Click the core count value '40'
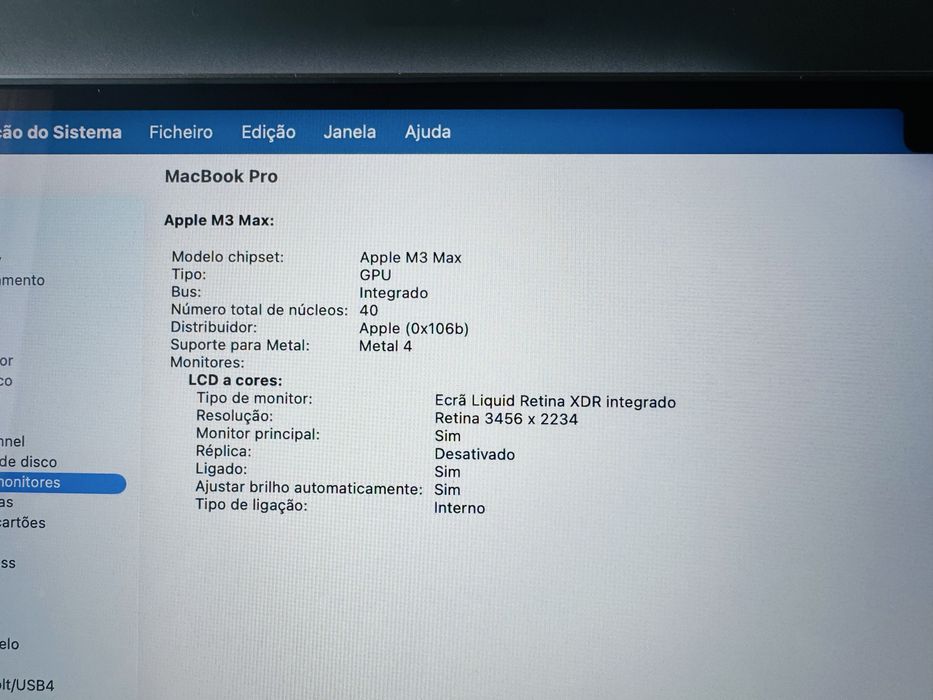933x700 pixels. click(x=368, y=310)
